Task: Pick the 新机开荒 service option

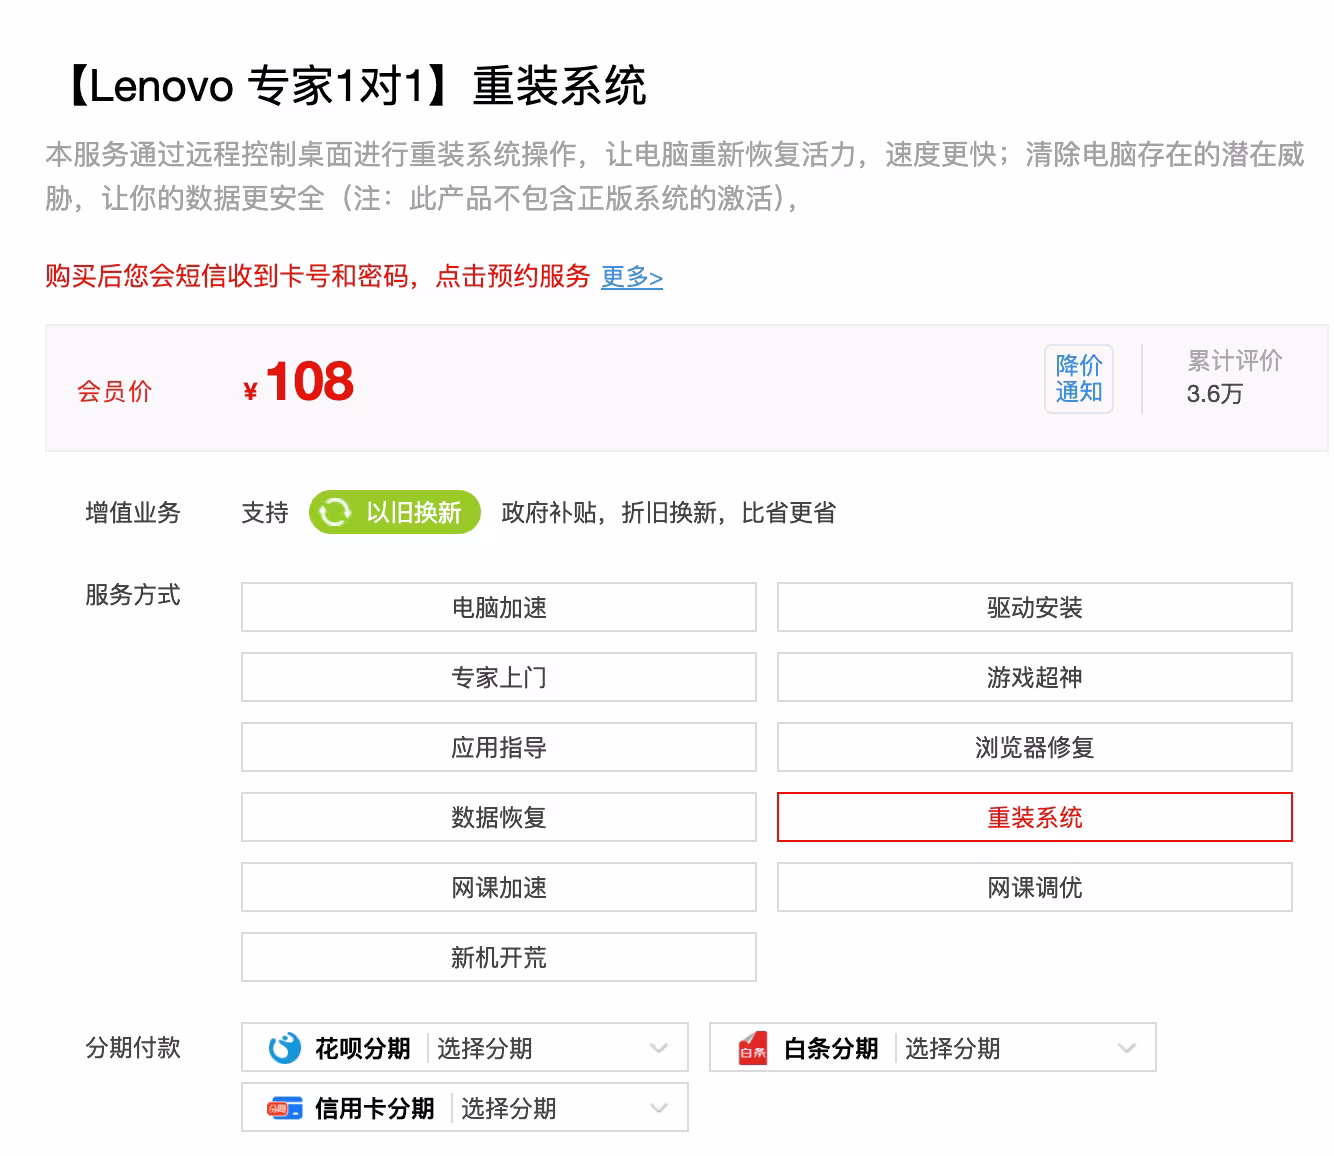Action: (499, 957)
